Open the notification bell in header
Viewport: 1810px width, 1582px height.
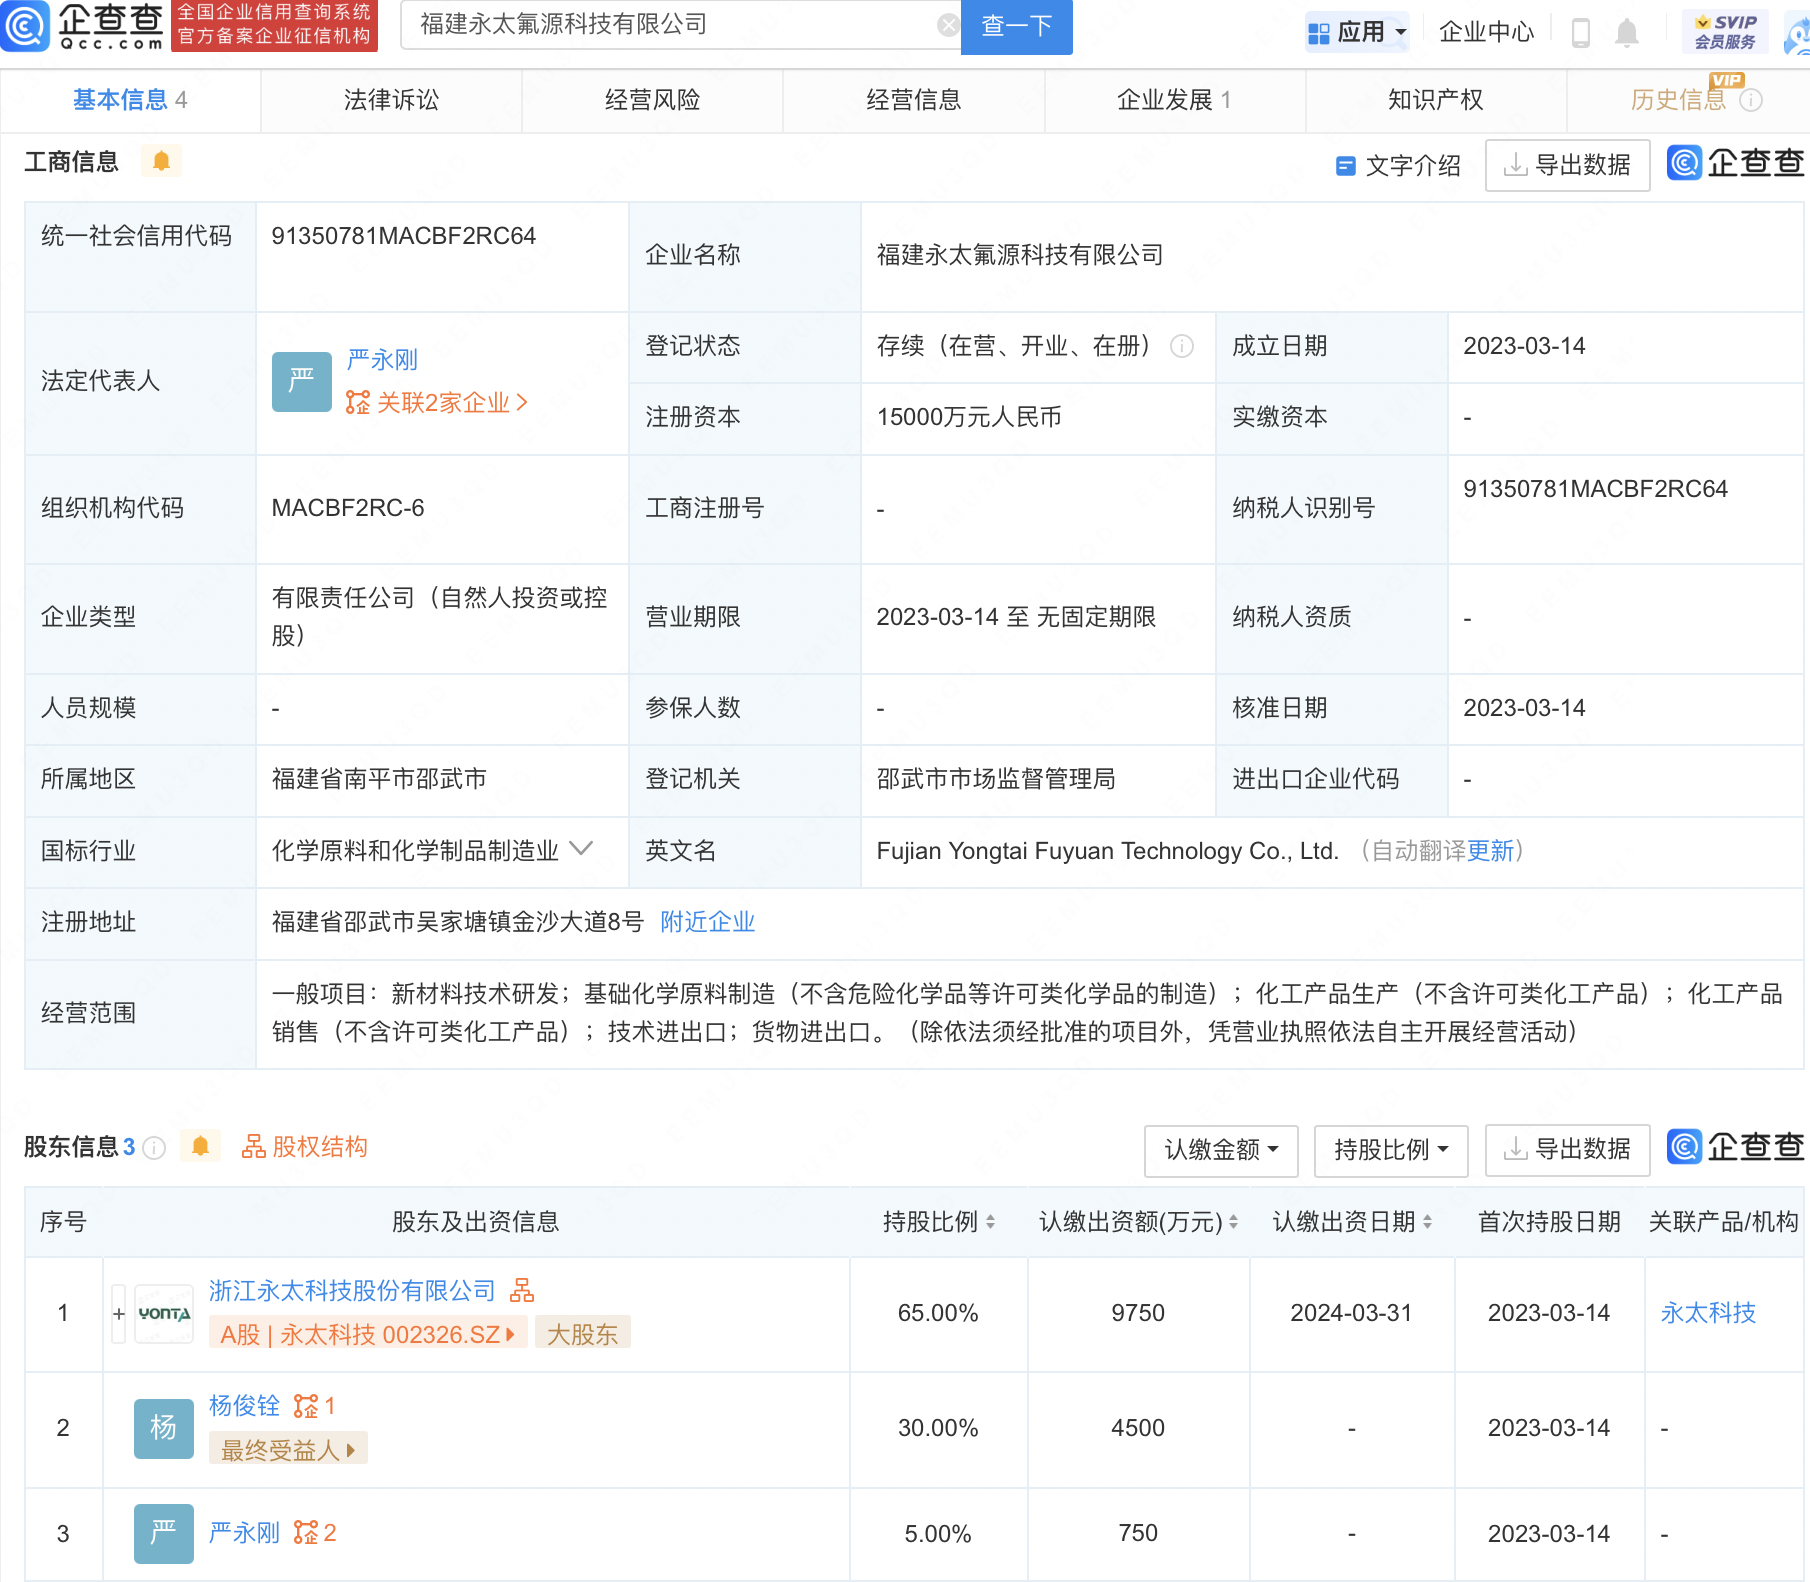pos(1627,33)
